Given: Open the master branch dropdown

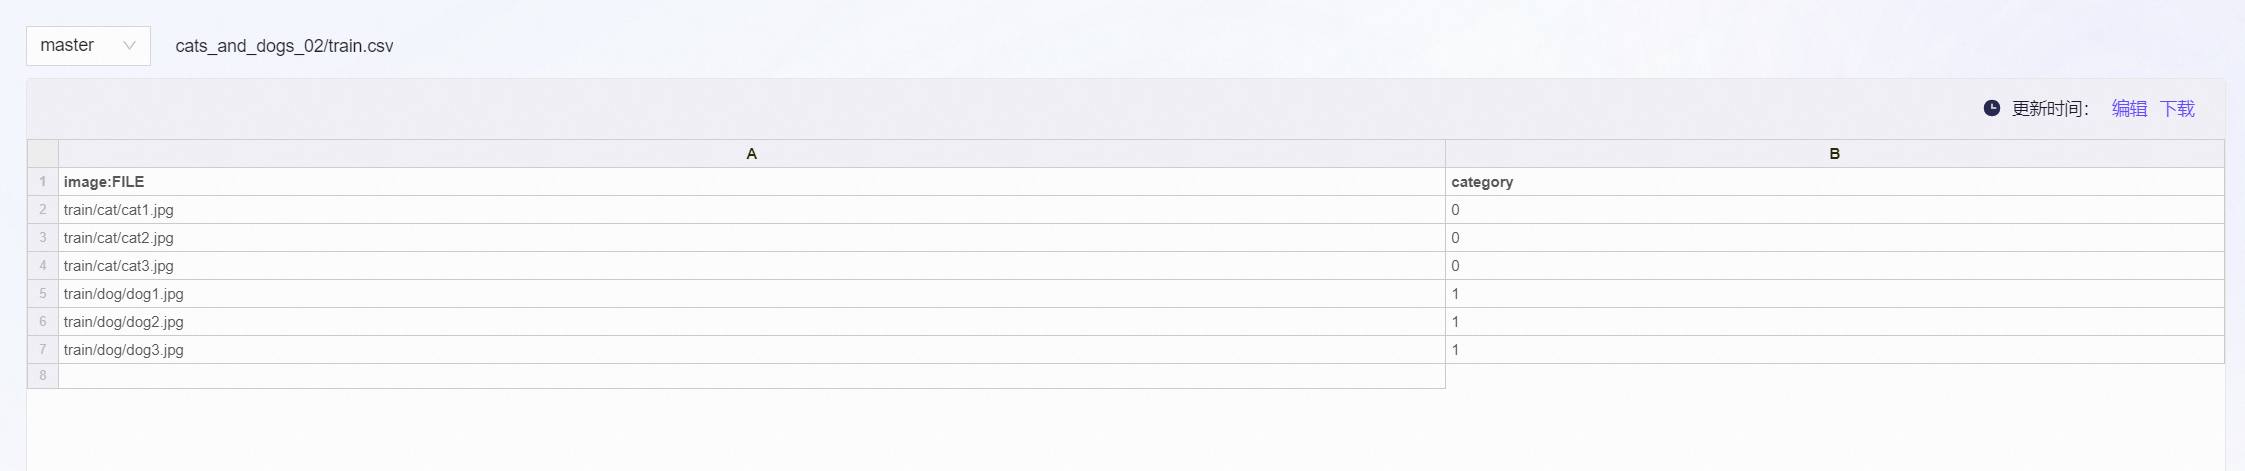Looking at the screenshot, I should [x=88, y=46].
